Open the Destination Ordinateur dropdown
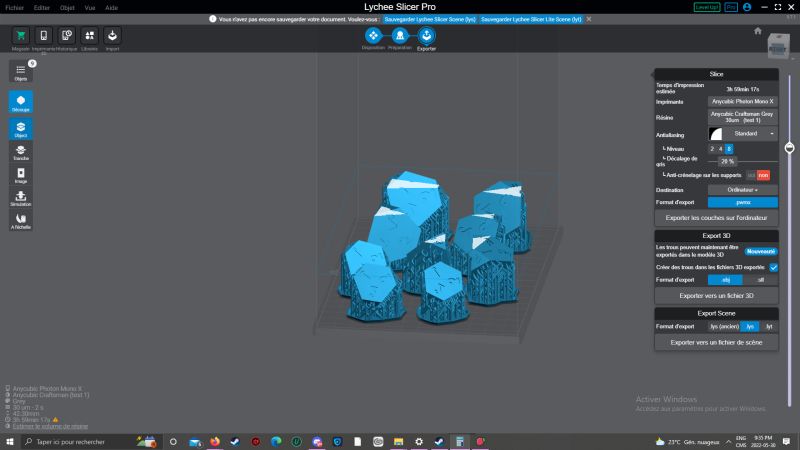The height and width of the screenshot is (450, 800). pos(743,190)
